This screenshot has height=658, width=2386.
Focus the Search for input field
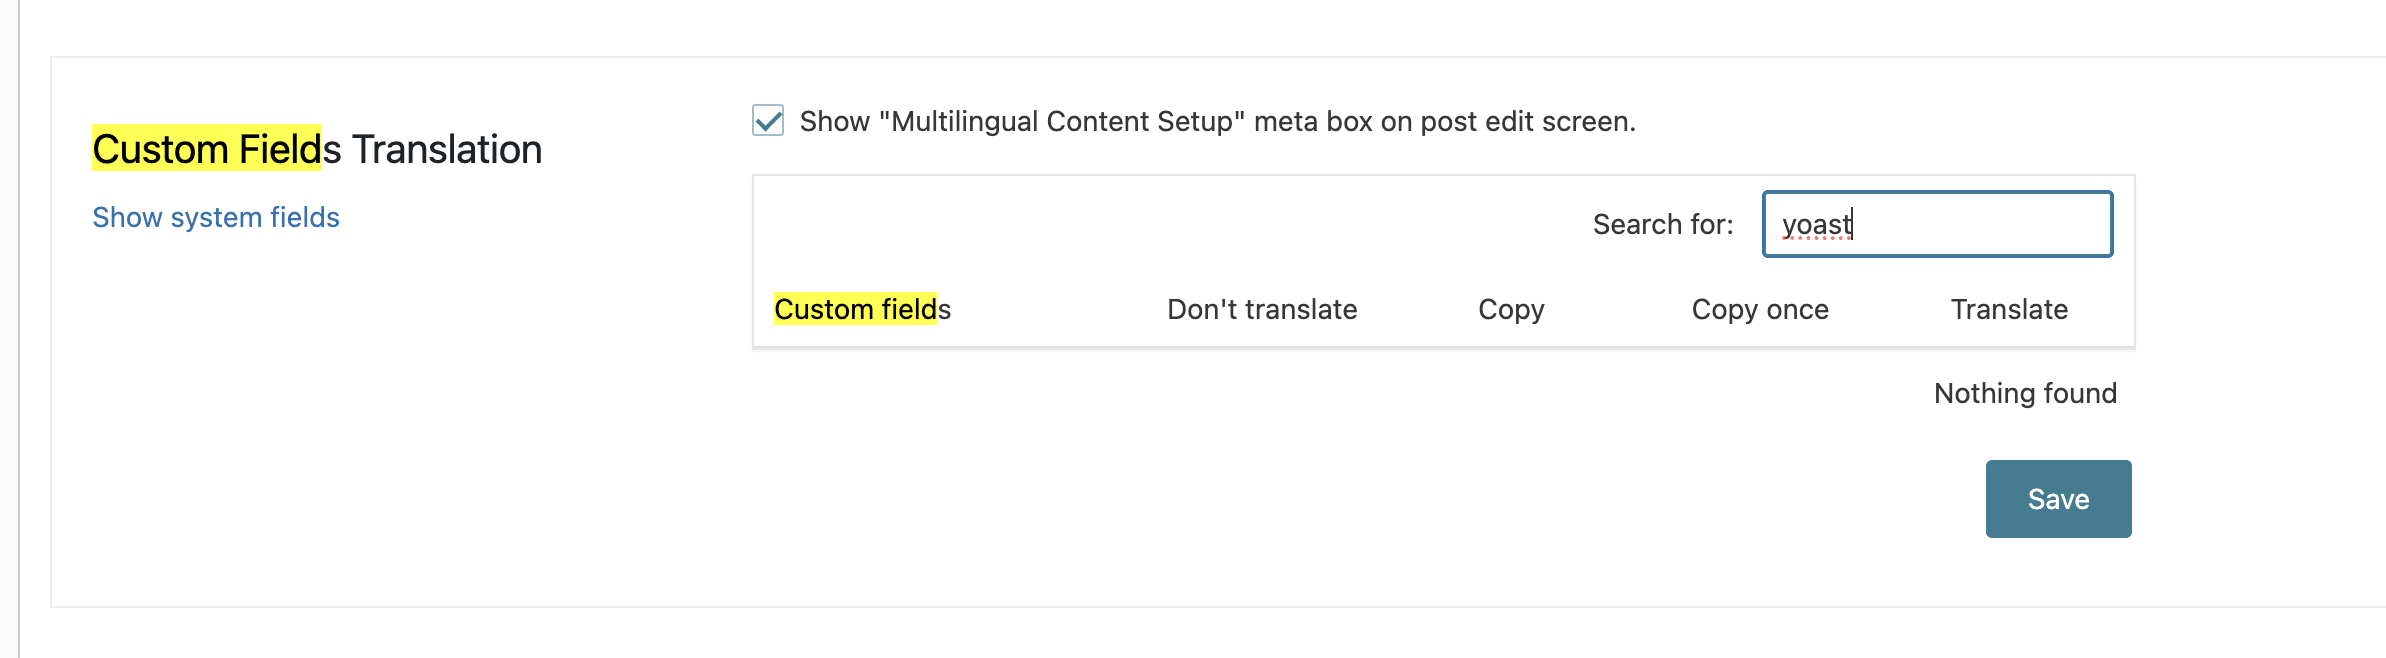pyautogui.click(x=1937, y=224)
